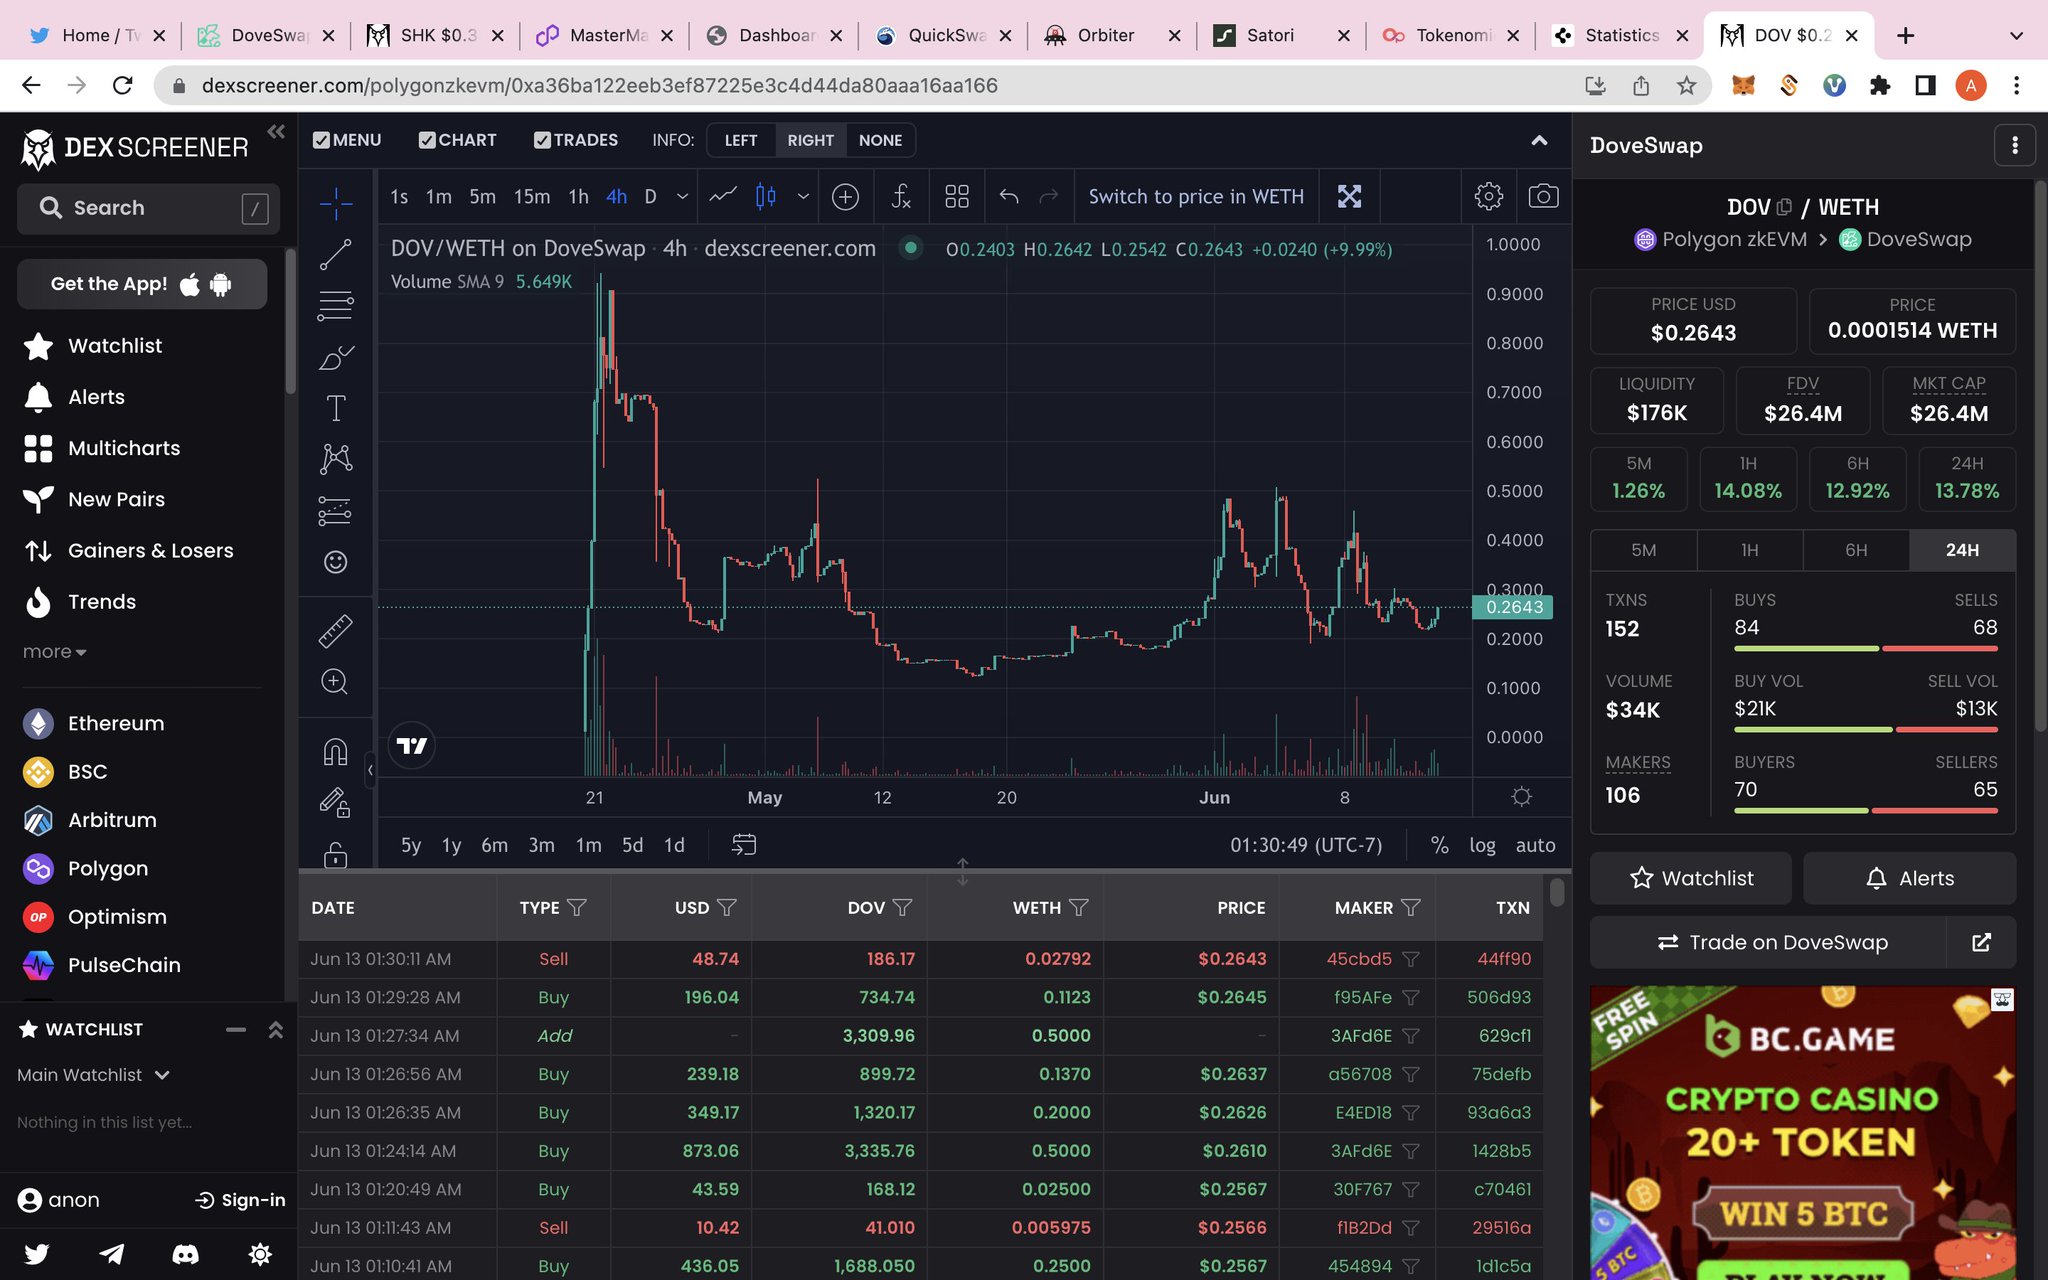Select the text annotation tool
2048x1280 pixels.
335,408
